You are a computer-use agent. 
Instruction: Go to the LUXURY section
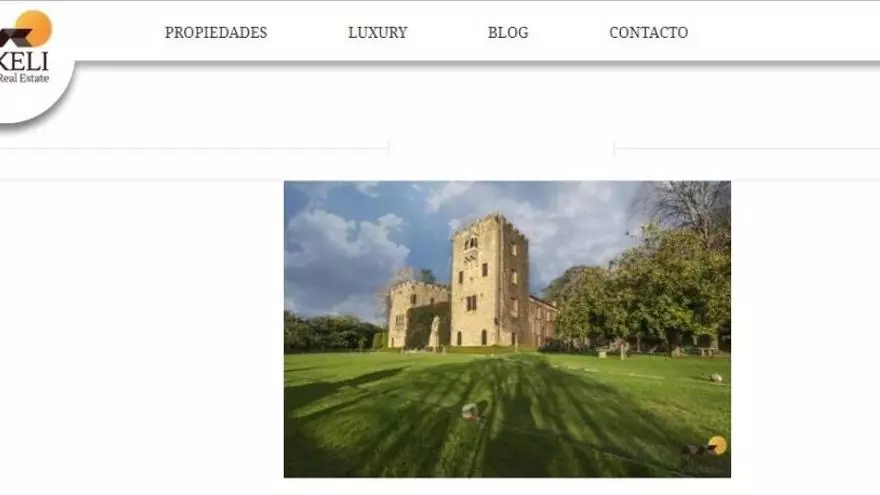coord(378,33)
